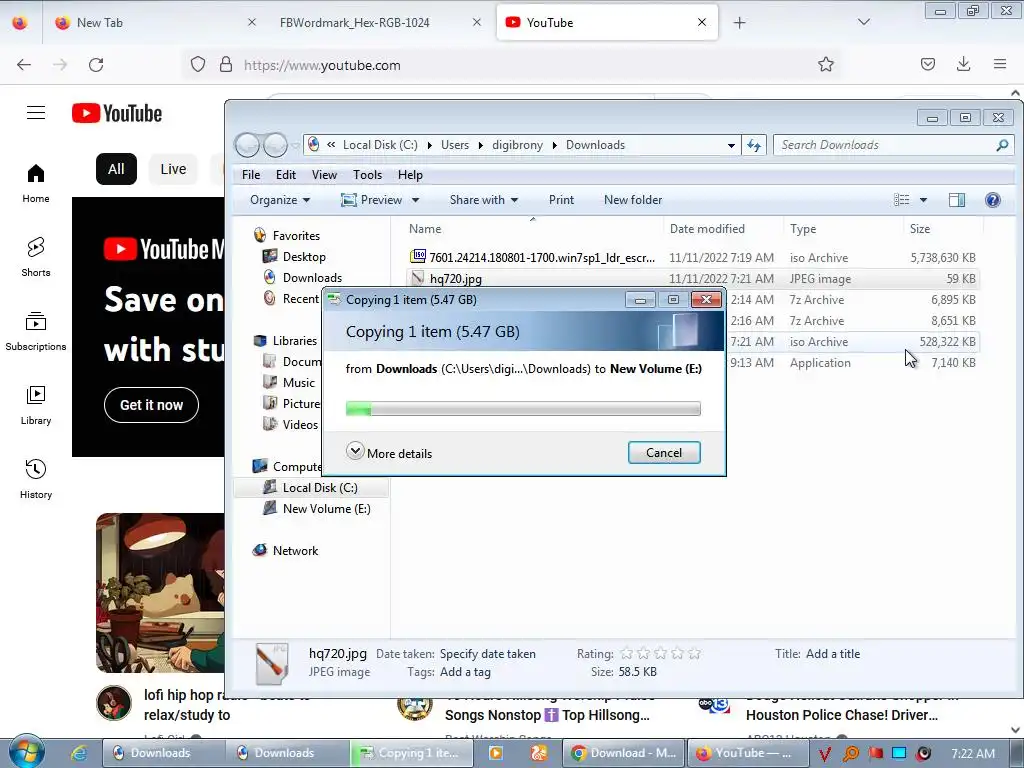The width and height of the screenshot is (1024, 768).
Task: Select Local Disk (C:) in navigation pane
Action: tap(310, 488)
